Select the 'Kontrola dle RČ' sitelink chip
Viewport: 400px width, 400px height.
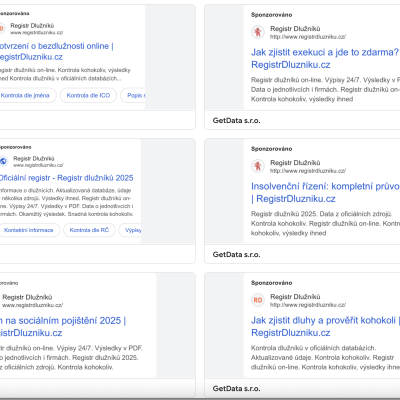point(89,230)
